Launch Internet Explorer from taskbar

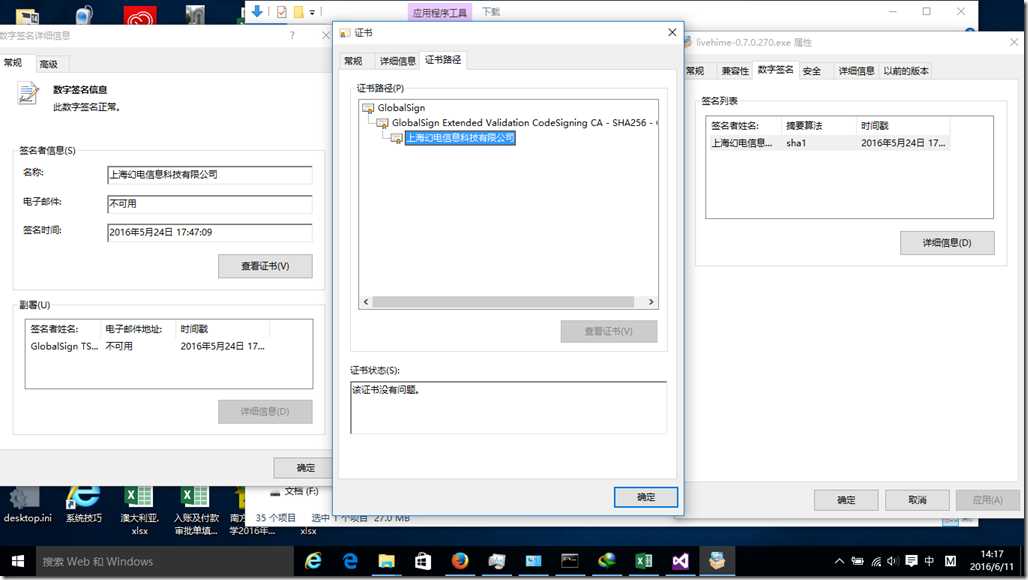313,561
